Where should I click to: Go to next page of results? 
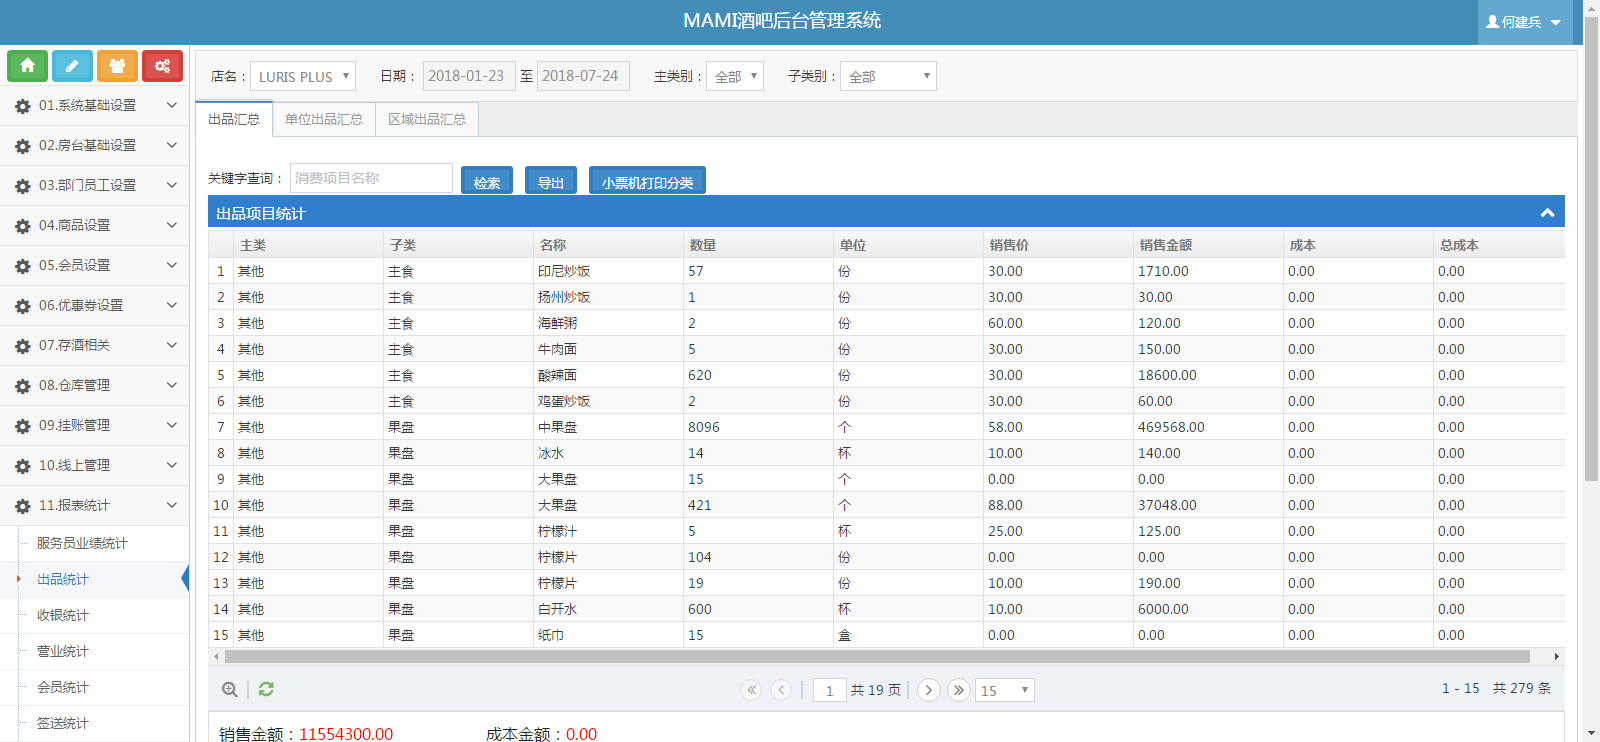pos(928,690)
